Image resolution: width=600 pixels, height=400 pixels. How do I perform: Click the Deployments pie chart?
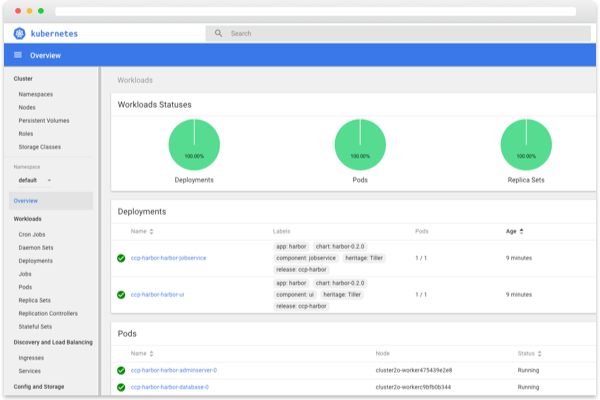[194, 145]
